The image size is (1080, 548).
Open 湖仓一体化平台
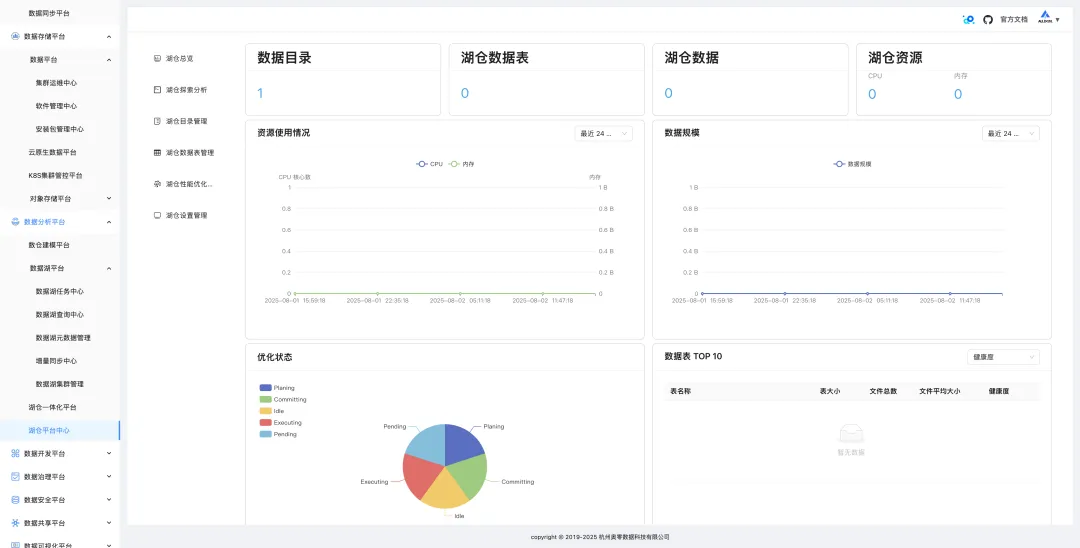click(x=52, y=408)
